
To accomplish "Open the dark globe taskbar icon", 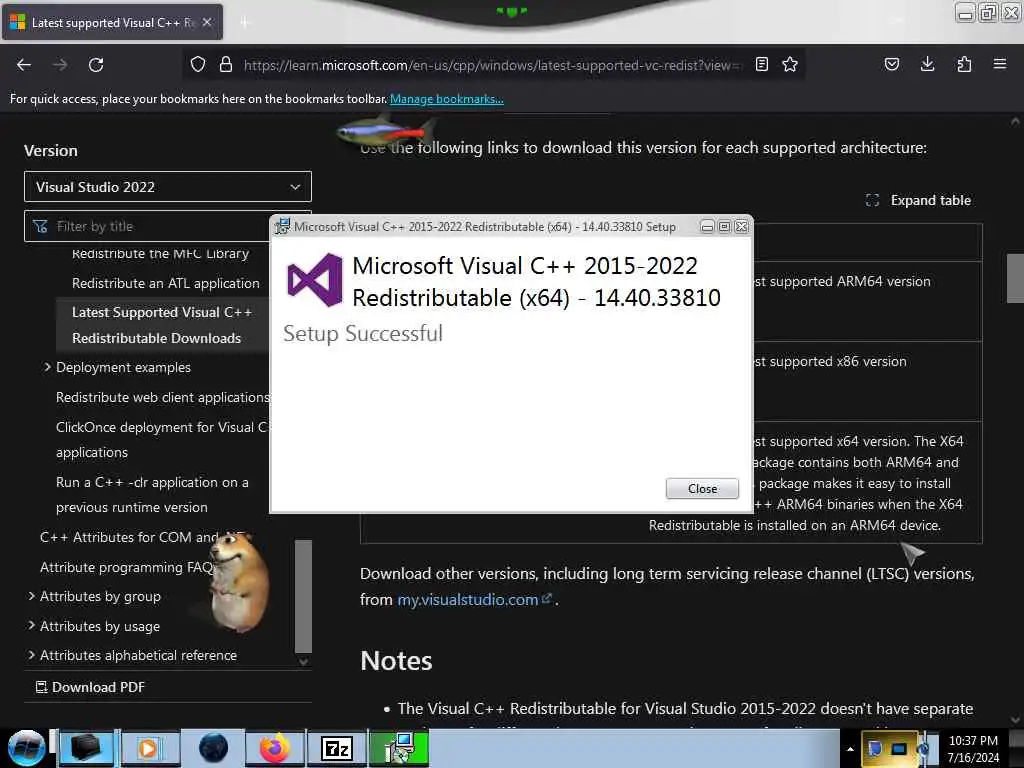I will pos(214,748).
